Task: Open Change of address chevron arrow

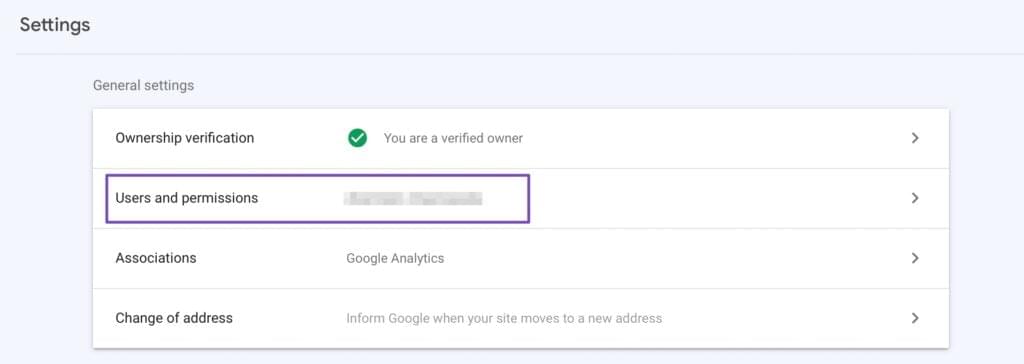Action: tap(915, 318)
